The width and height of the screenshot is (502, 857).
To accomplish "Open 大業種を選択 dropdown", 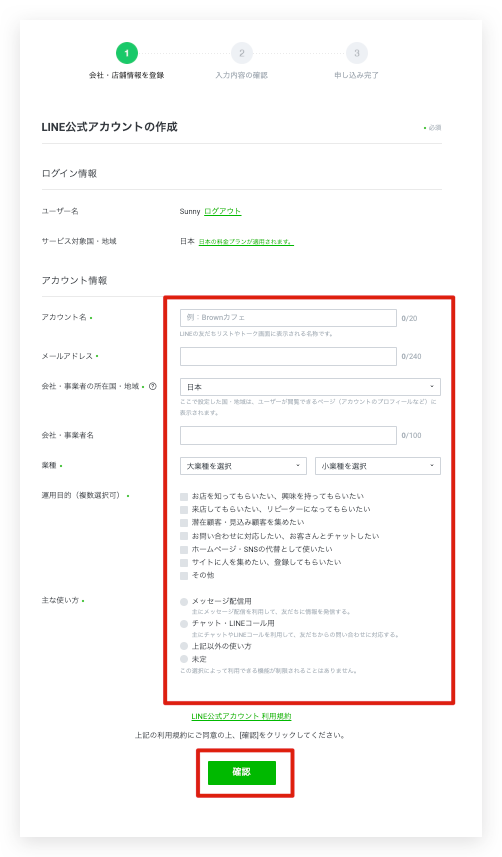I will point(243,466).
